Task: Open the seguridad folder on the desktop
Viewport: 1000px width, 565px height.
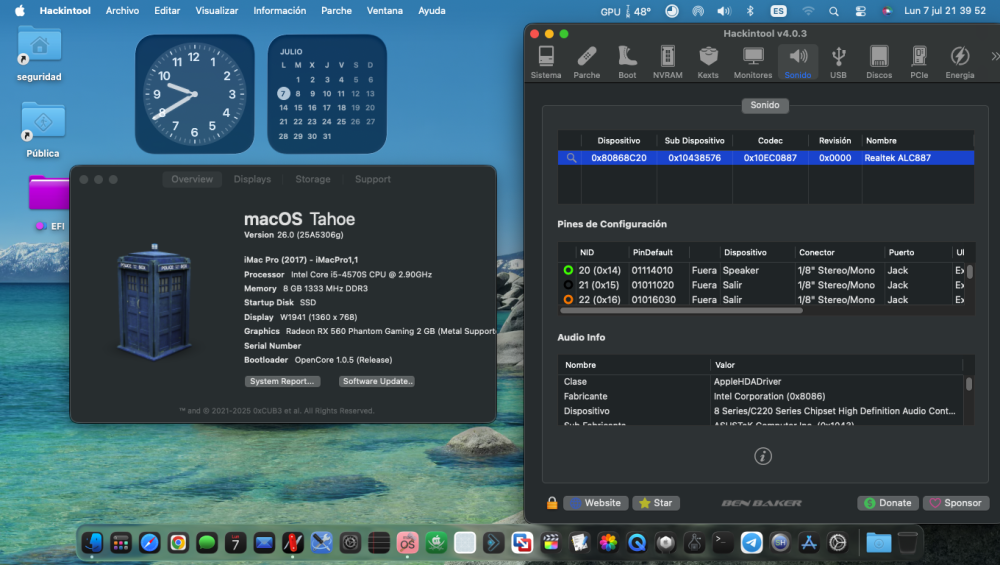Action: click(40, 54)
